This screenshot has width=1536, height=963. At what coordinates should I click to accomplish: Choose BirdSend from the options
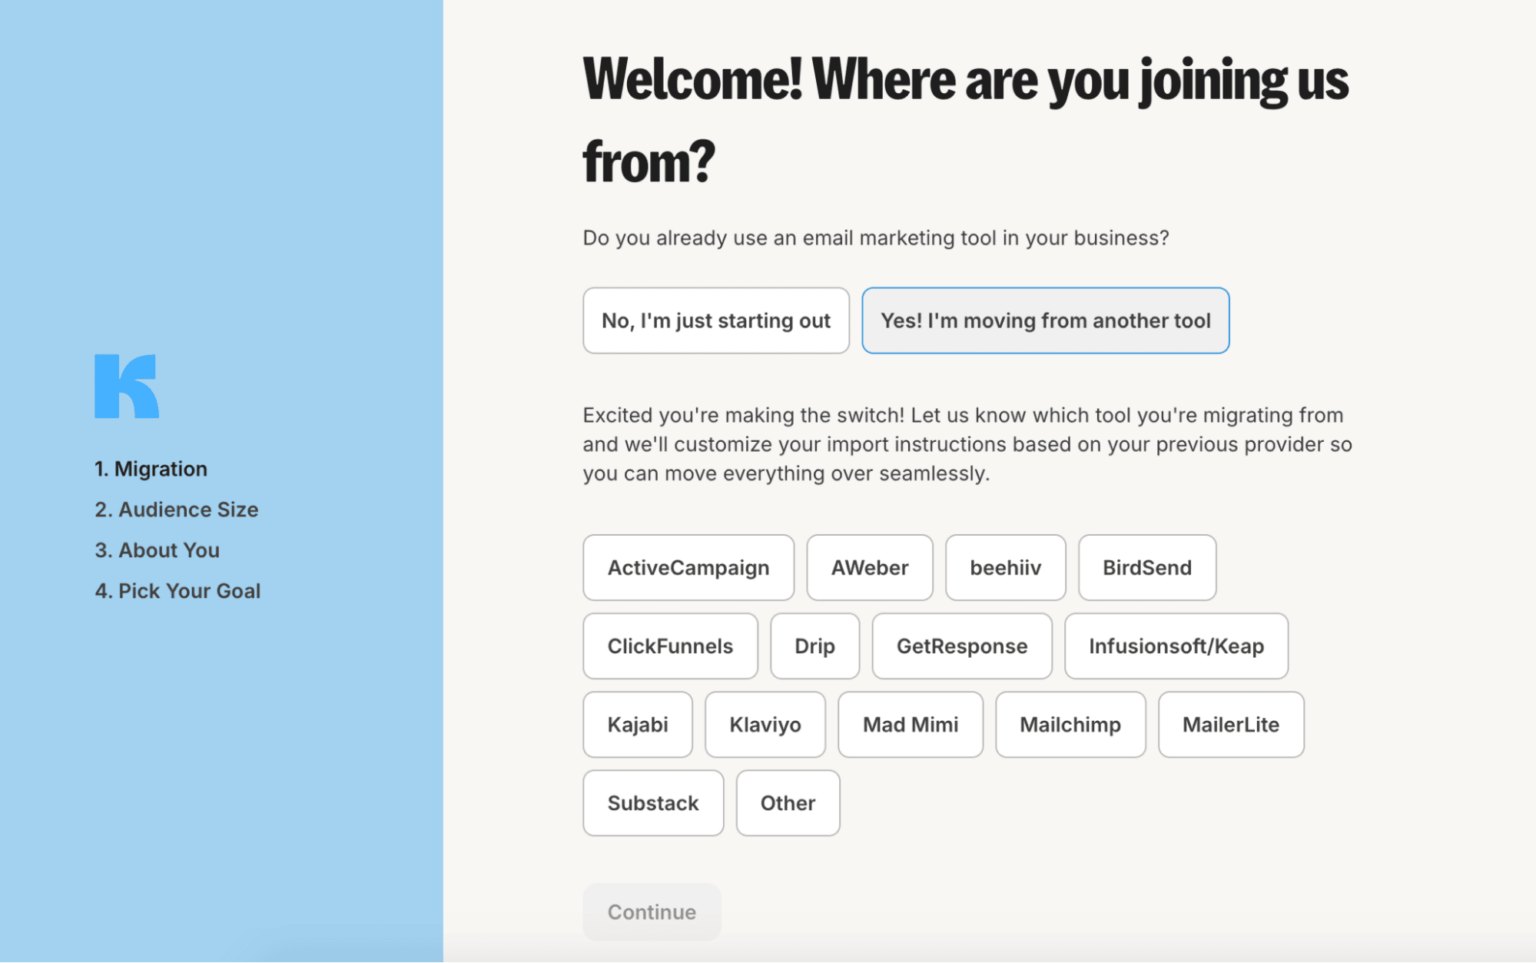pyautogui.click(x=1146, y=567)
